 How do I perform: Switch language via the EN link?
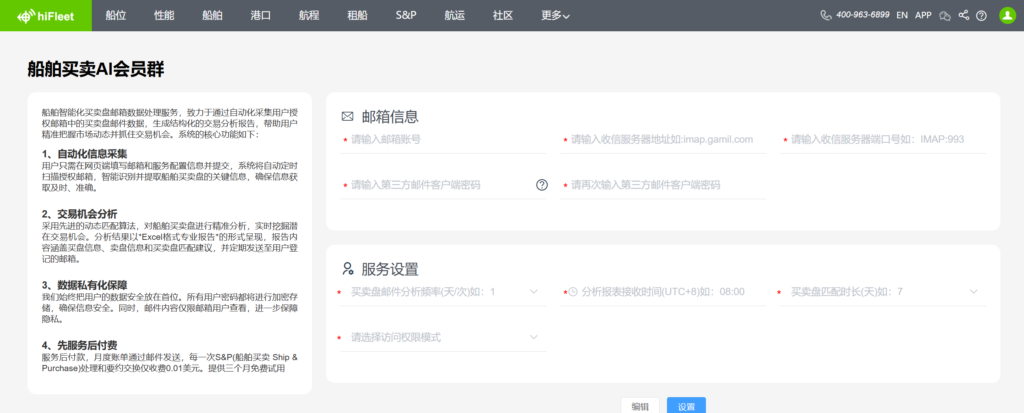click(x=902, y=15)
